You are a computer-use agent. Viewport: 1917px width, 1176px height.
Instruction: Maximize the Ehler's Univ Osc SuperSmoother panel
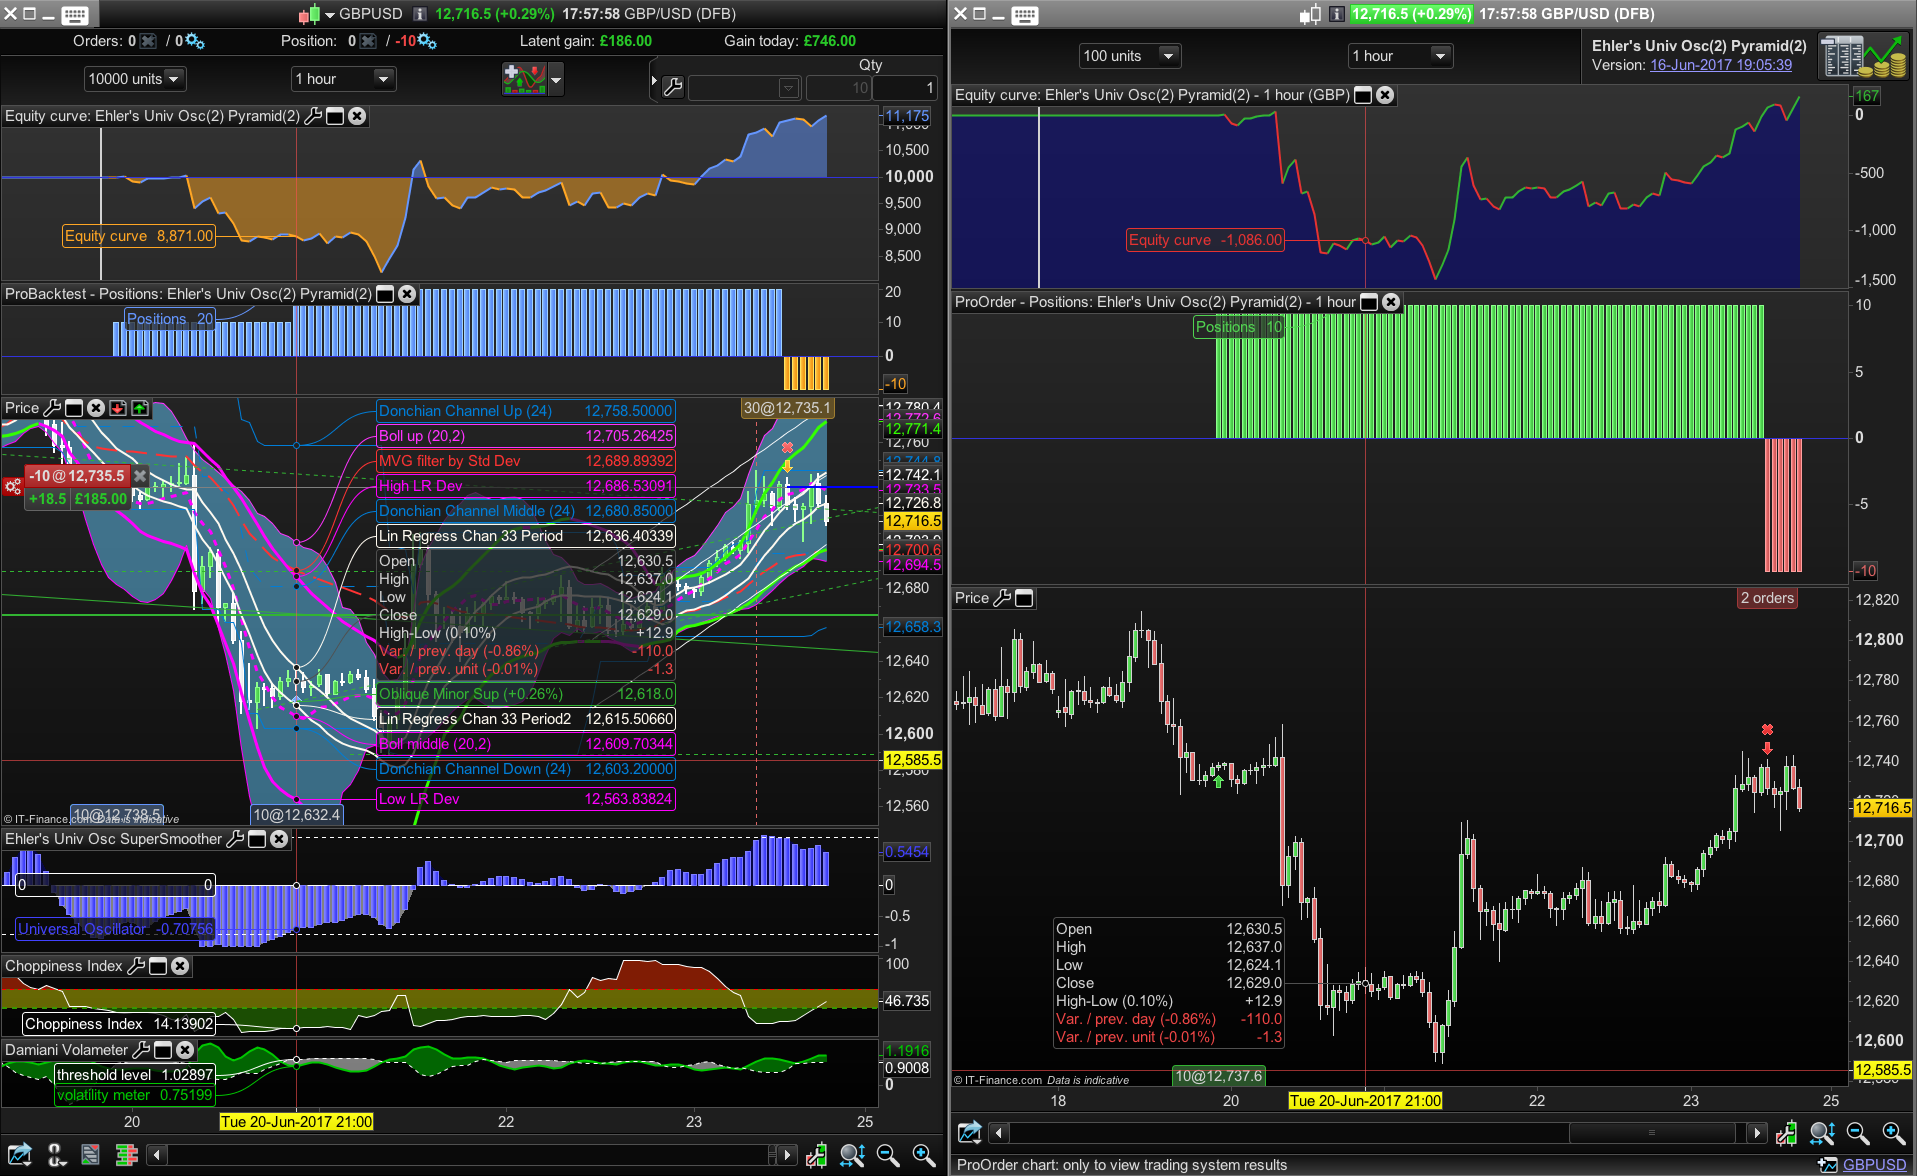pos(257,839)
